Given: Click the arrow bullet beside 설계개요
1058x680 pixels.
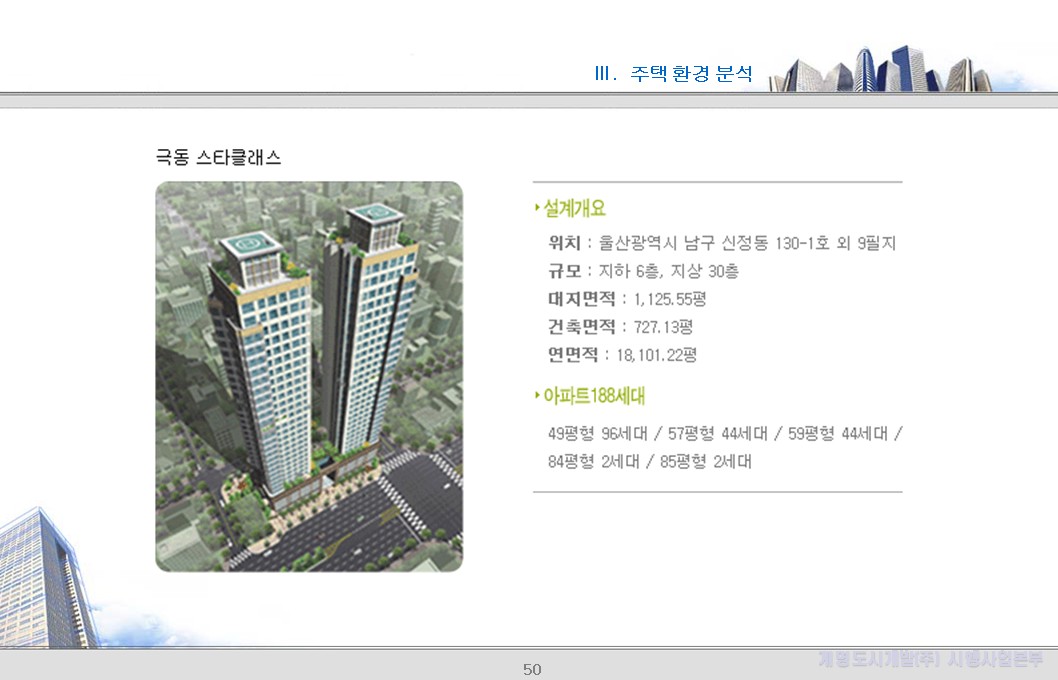Looking at the screenshot, I should click(x=537, y=209).
